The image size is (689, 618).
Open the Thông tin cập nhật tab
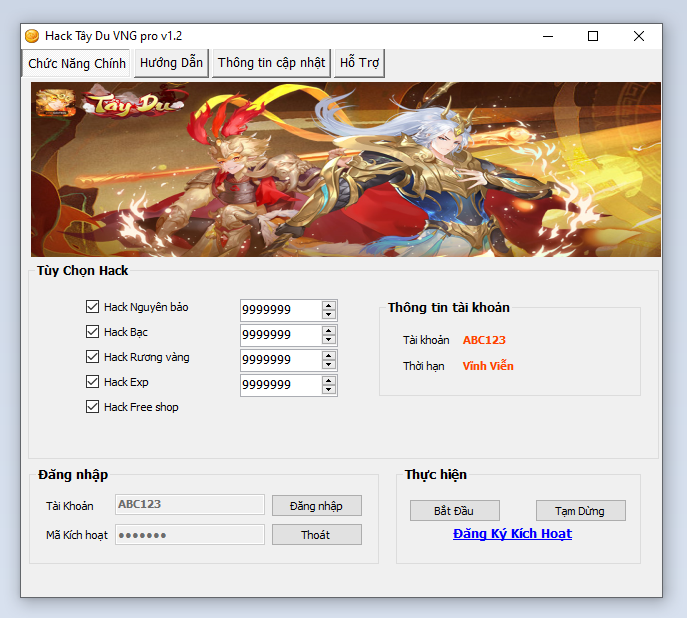click(271, 63)
